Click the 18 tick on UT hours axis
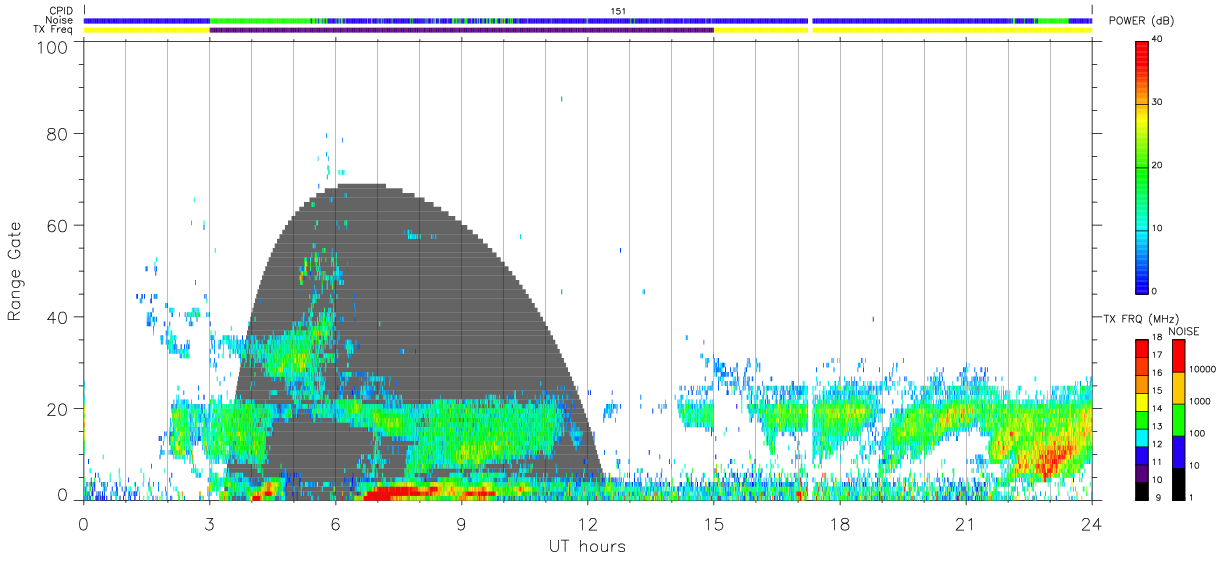The width and height of the screenshot is (1228, 567). (x=839, y=522)
